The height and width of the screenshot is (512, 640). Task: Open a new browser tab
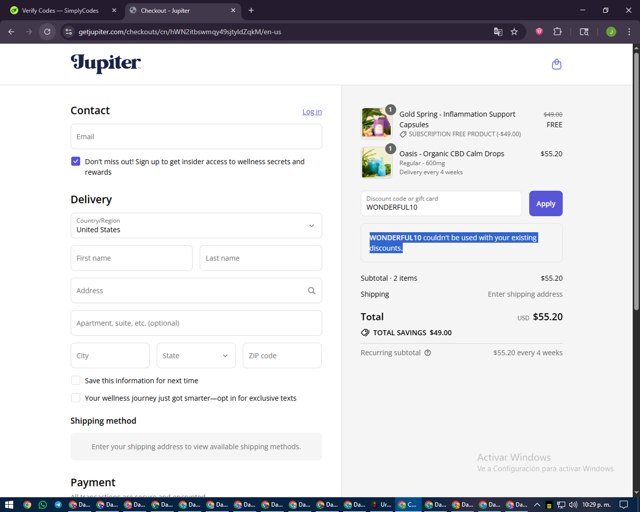click(251, 10)
